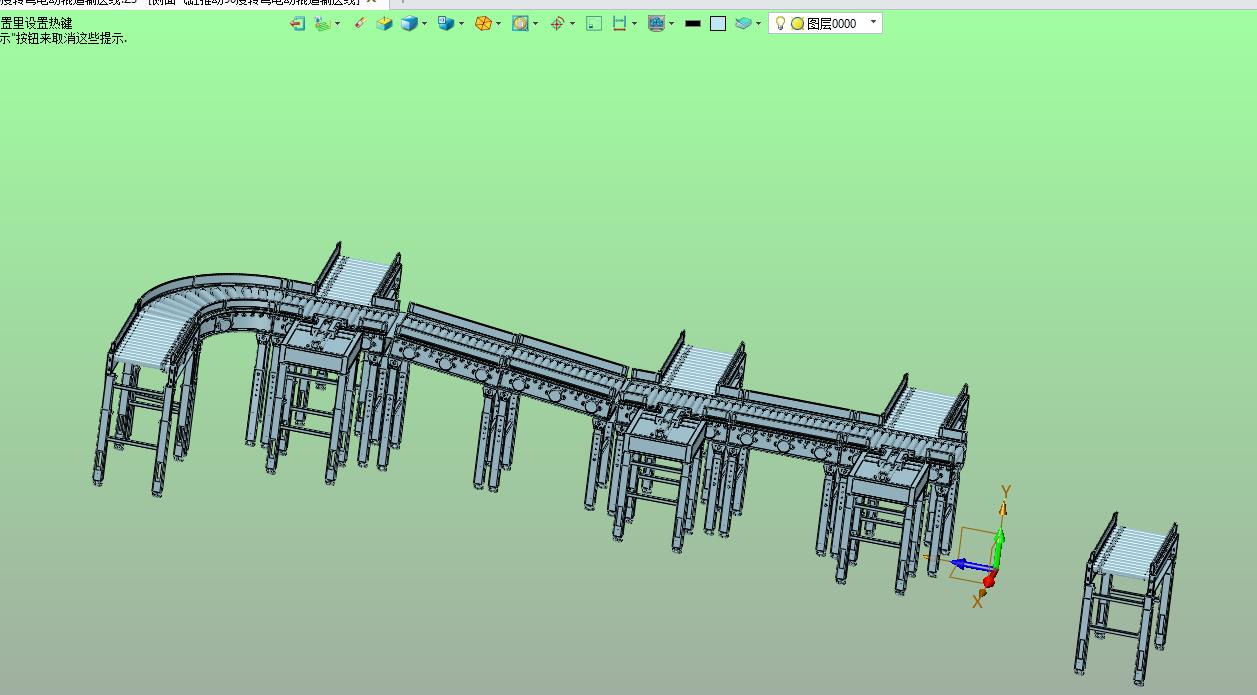Select the dimension measure tool icon
The image size is (1257, 695).
[x=620, y=23]
